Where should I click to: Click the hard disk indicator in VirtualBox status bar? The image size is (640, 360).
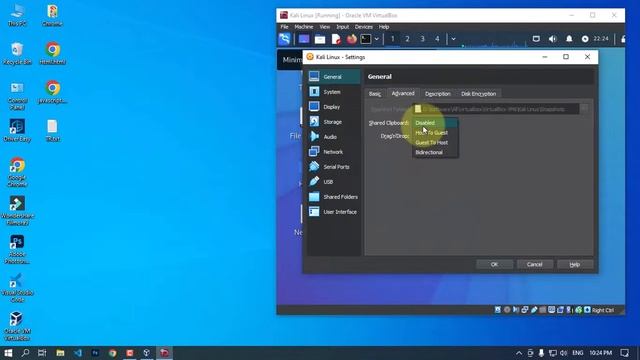point(498,310)
